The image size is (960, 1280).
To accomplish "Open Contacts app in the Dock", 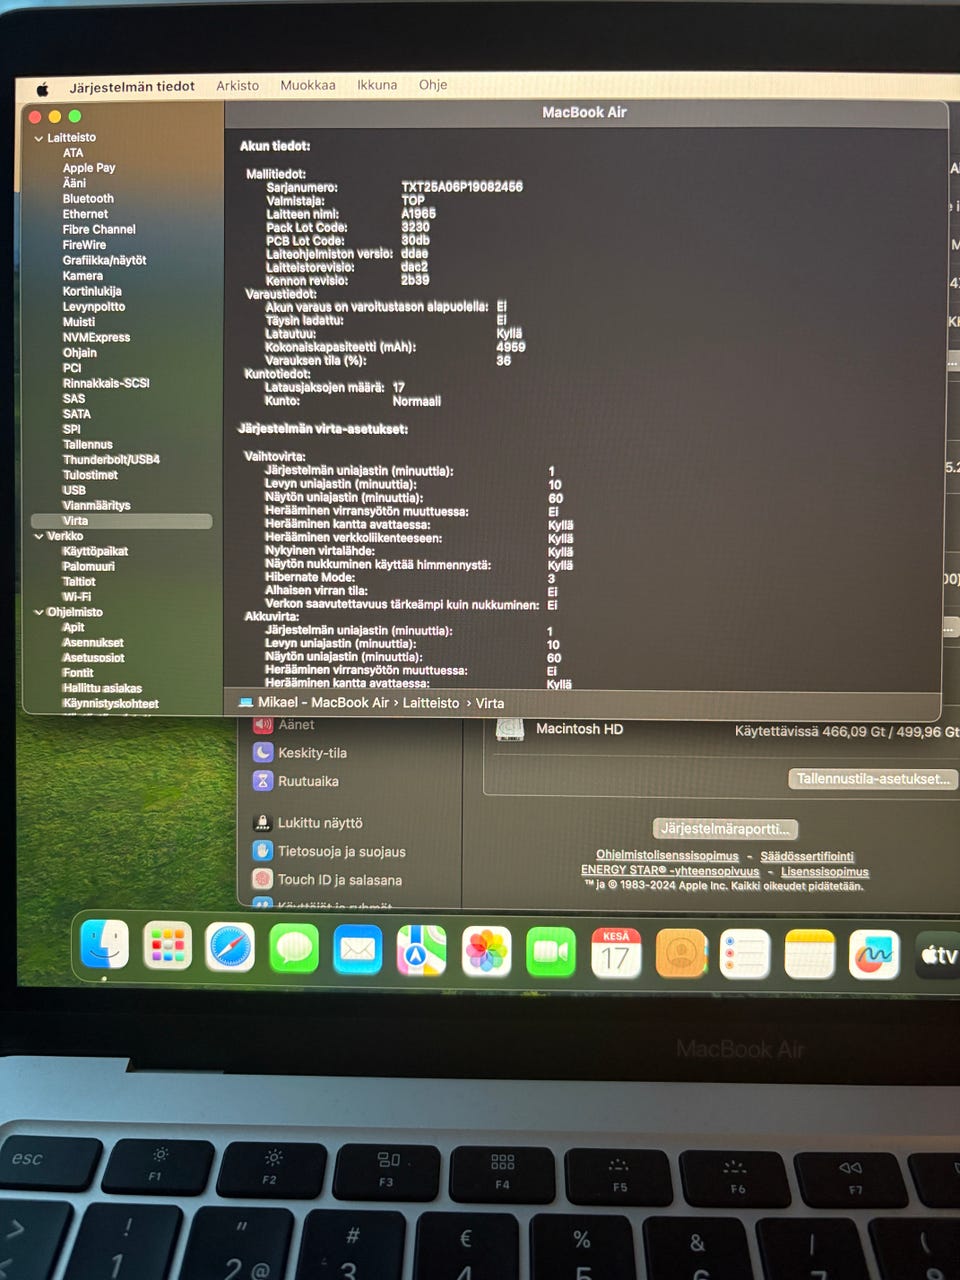I will click(681, 955).
